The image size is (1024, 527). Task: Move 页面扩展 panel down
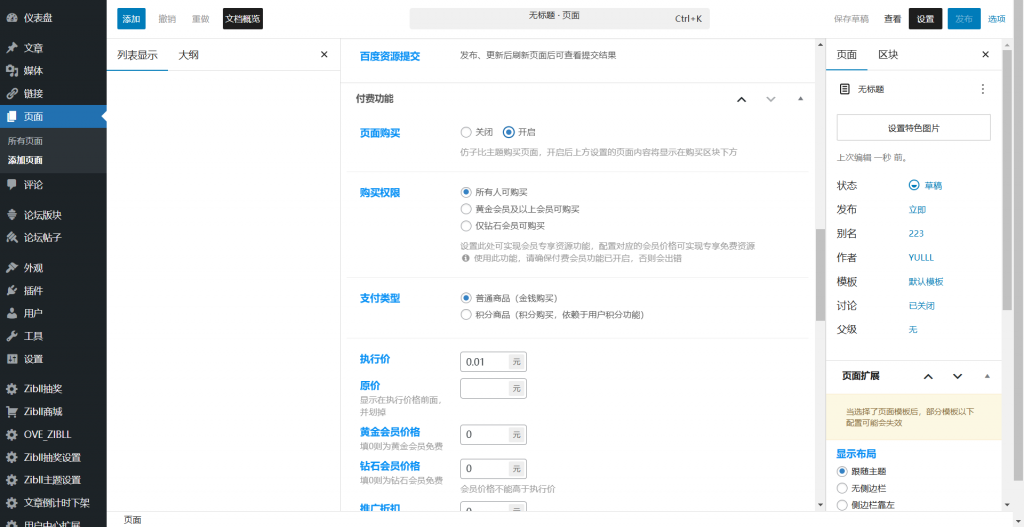coord(957,376)
